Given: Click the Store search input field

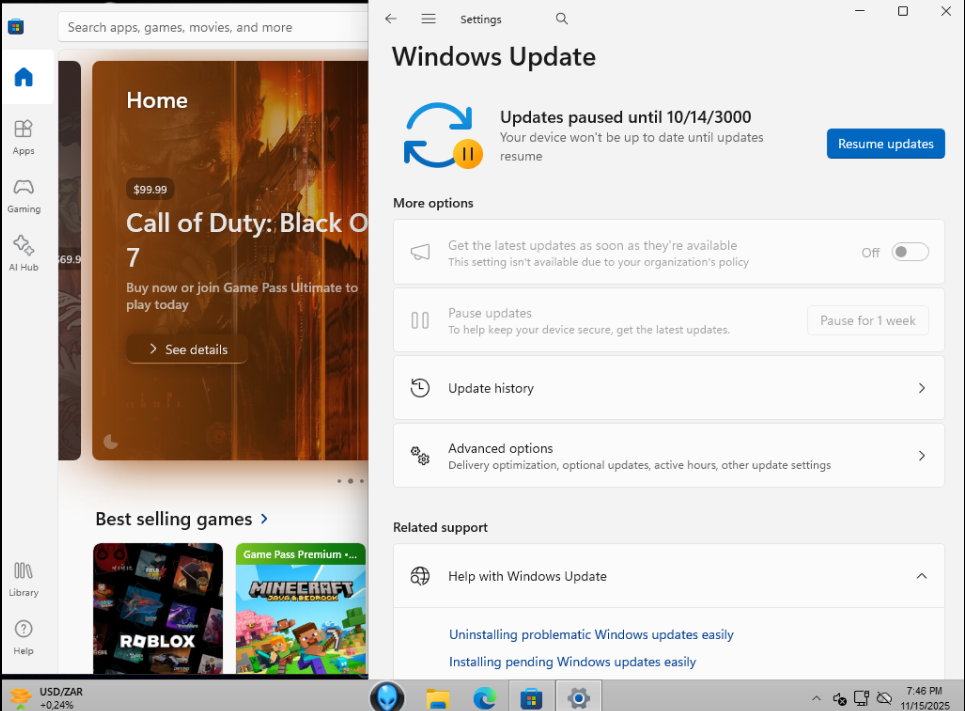Looking at the screenshot, I should (210, 27).
